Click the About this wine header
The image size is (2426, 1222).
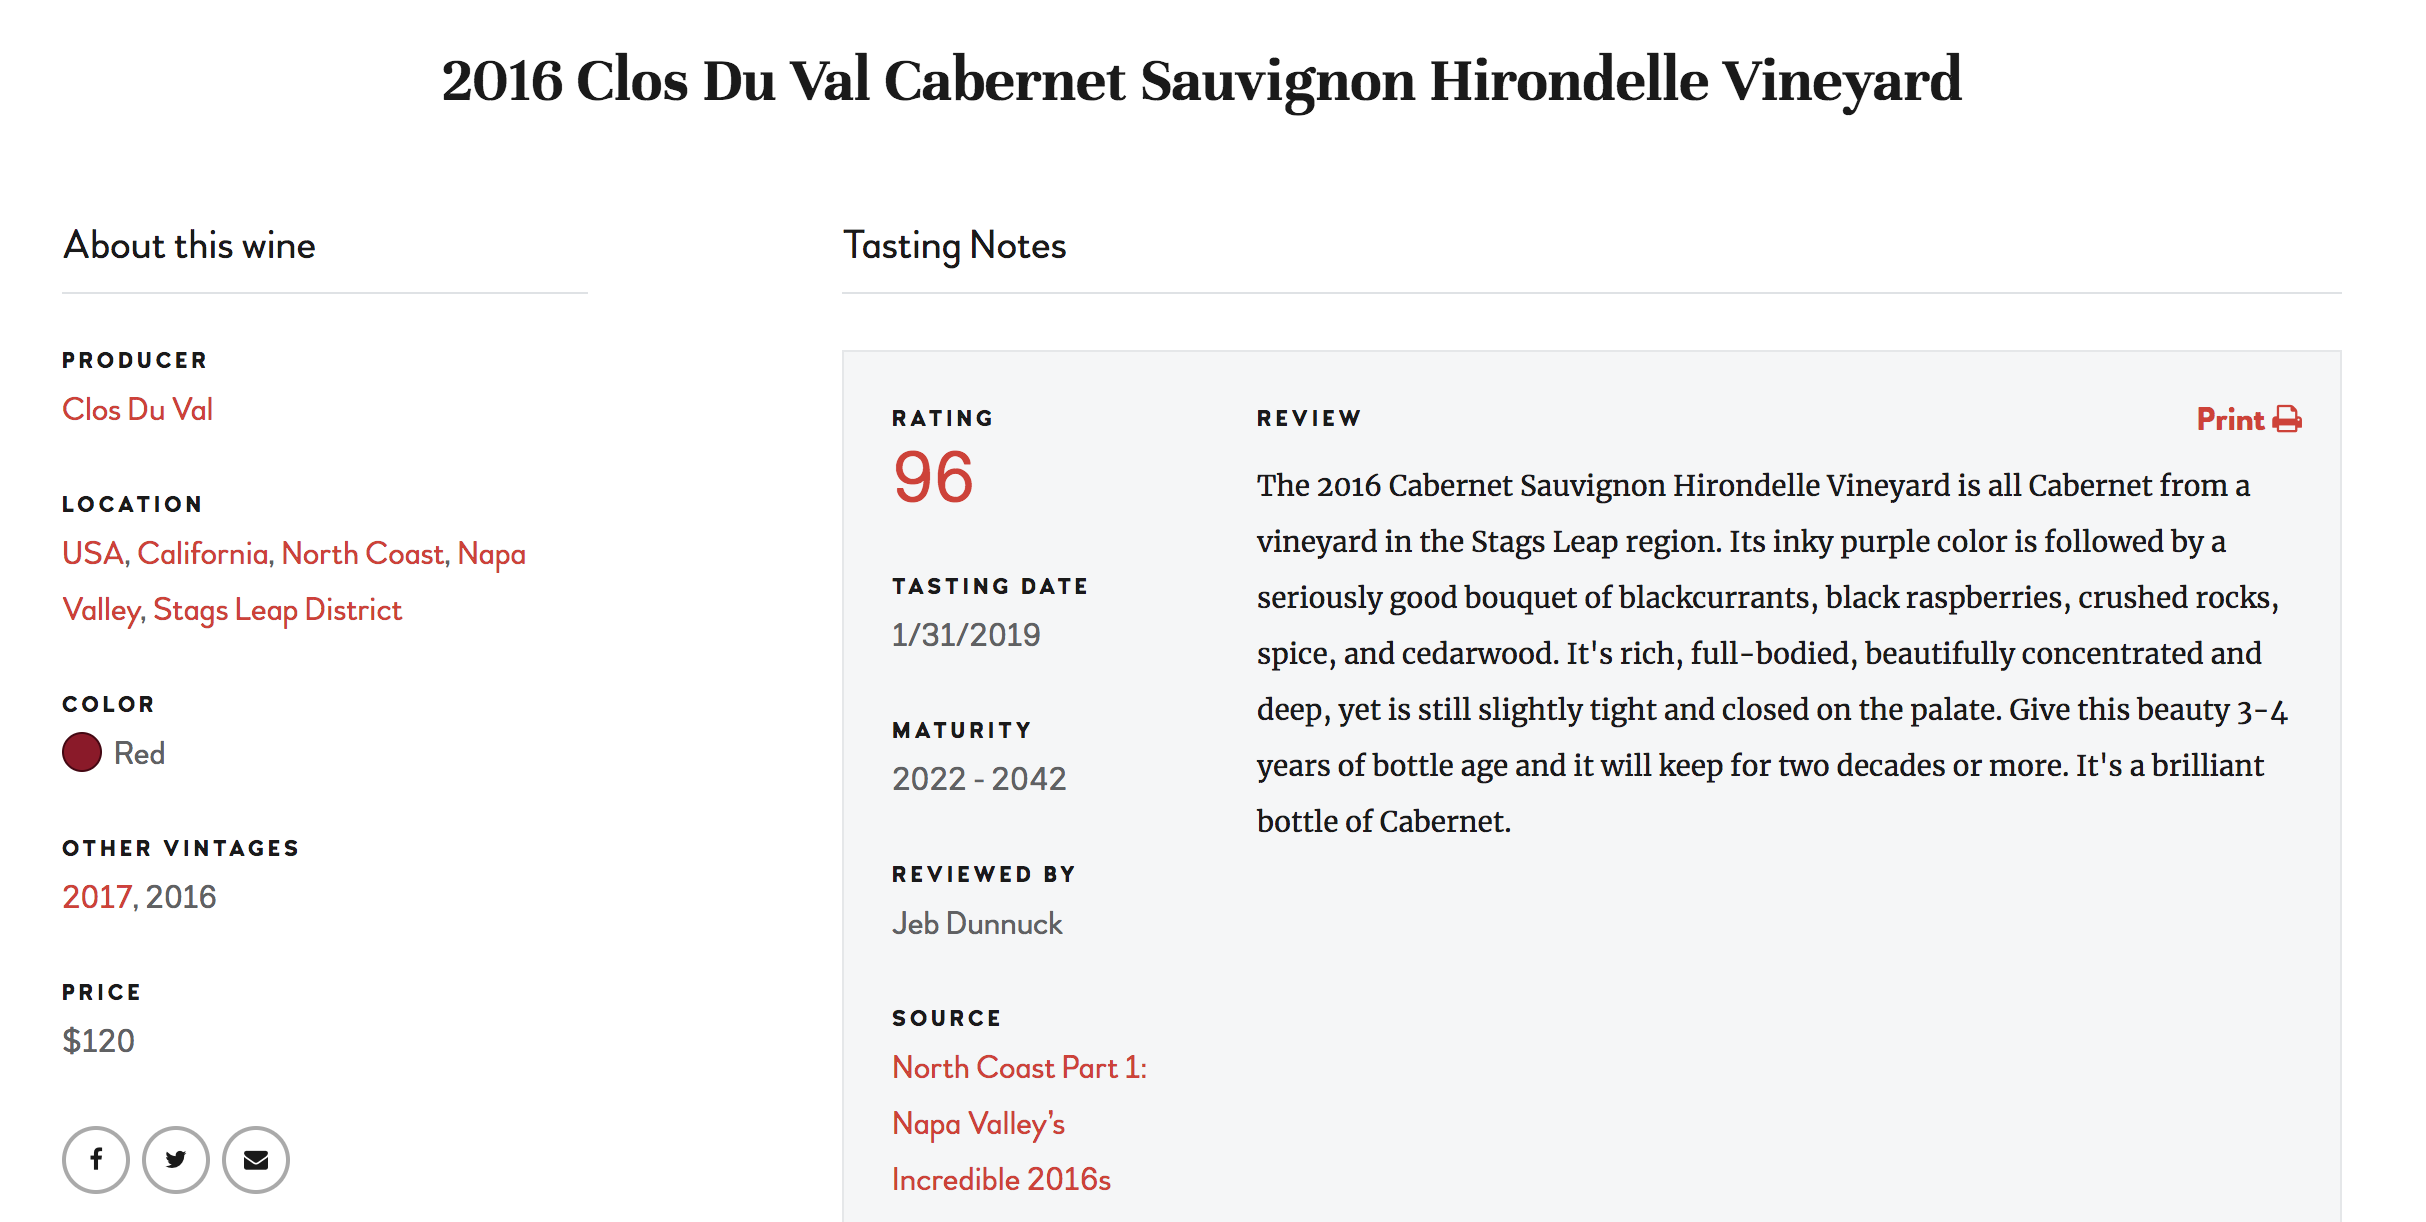pyautogui.click(x=189, y=246)
